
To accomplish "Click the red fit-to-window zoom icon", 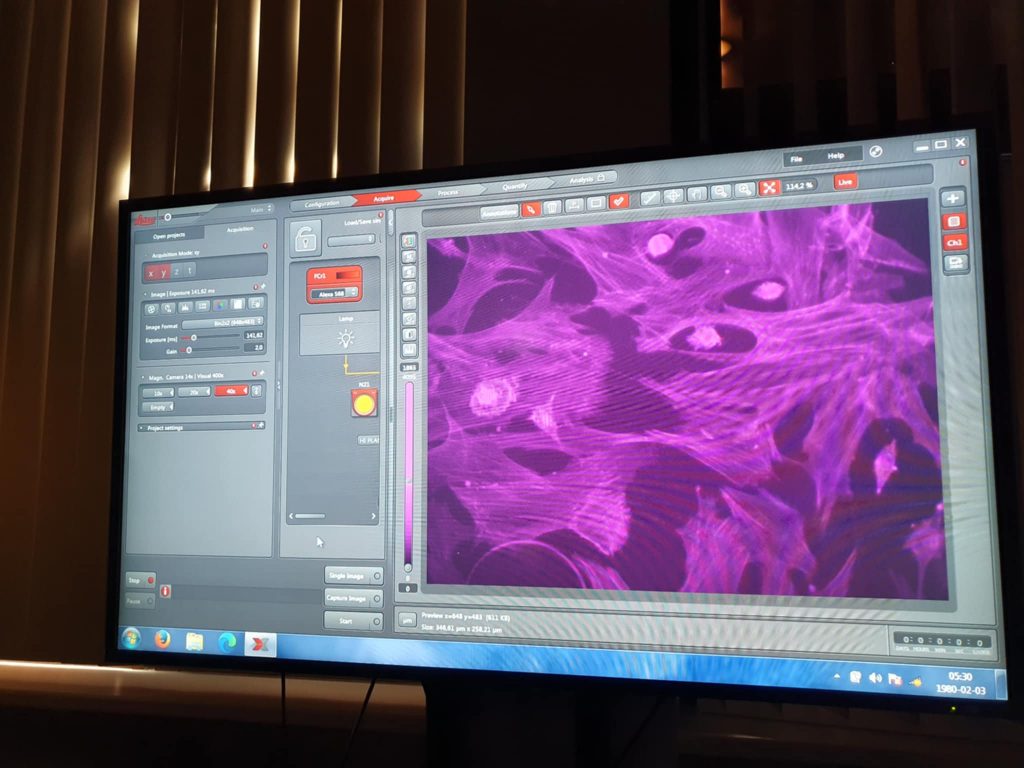I will (769, 188).
